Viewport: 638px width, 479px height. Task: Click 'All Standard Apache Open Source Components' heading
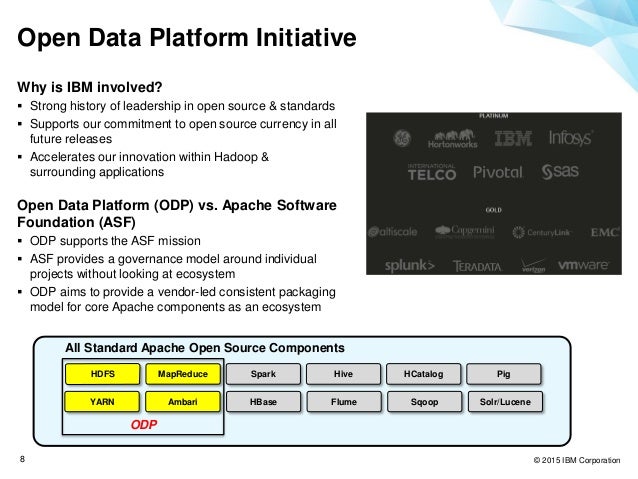click(x=205, y=348)
